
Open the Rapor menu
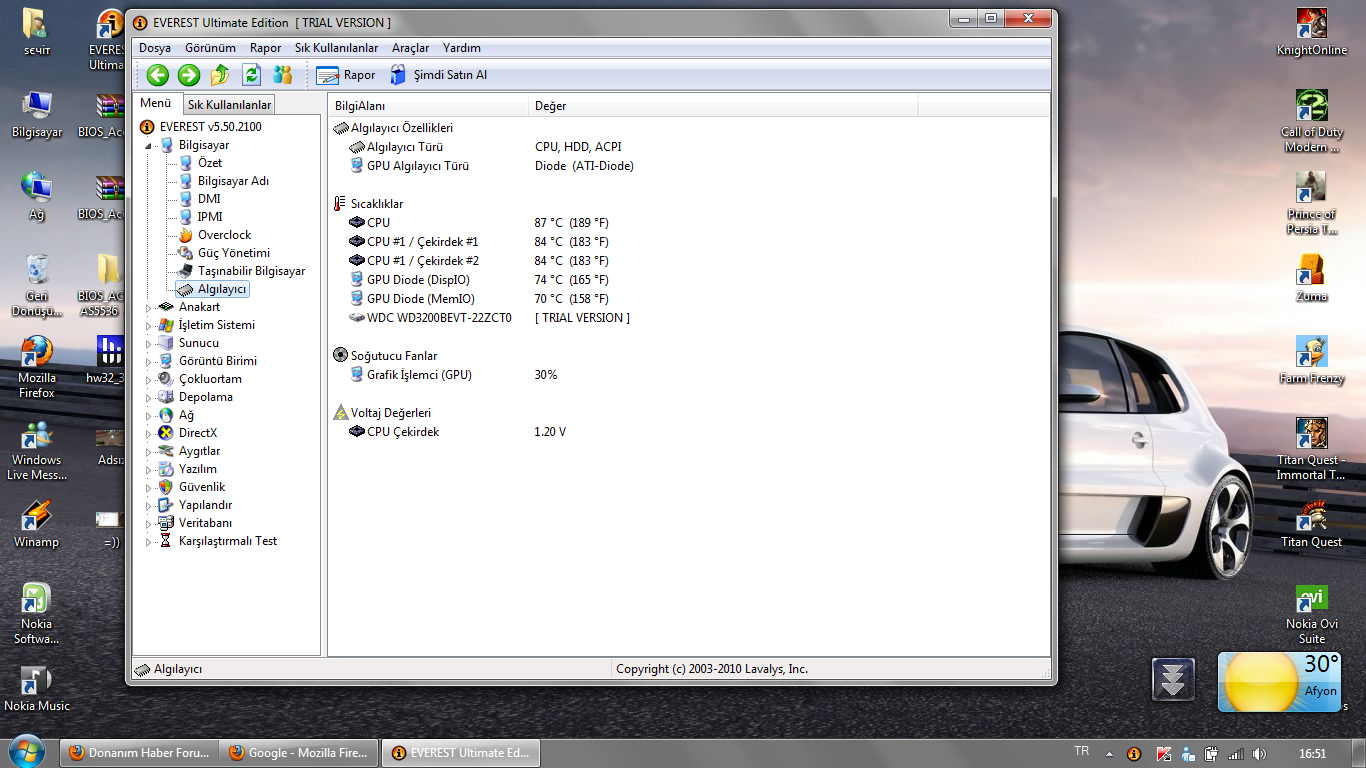click(266, 48)
